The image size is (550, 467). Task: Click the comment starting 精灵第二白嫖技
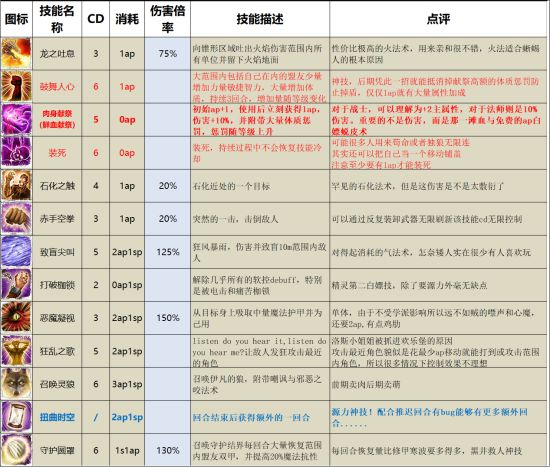[x=409, y=285]
